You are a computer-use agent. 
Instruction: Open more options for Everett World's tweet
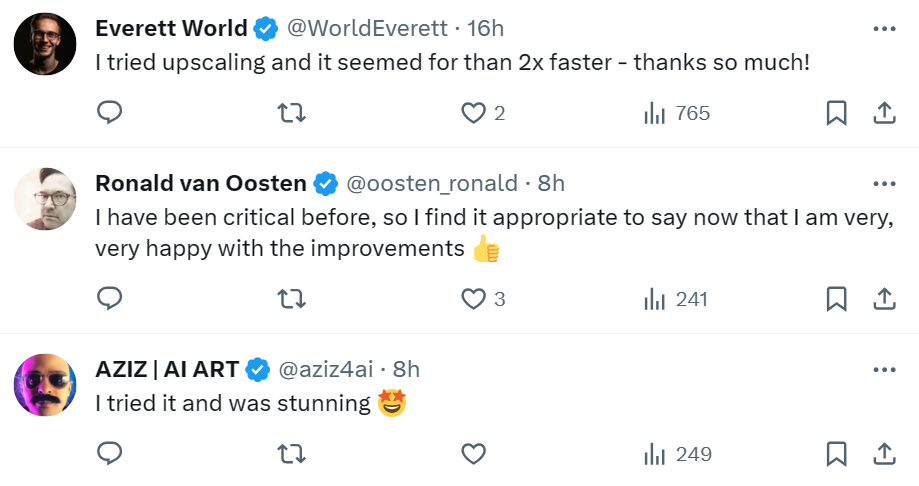(x=884, y=29)
